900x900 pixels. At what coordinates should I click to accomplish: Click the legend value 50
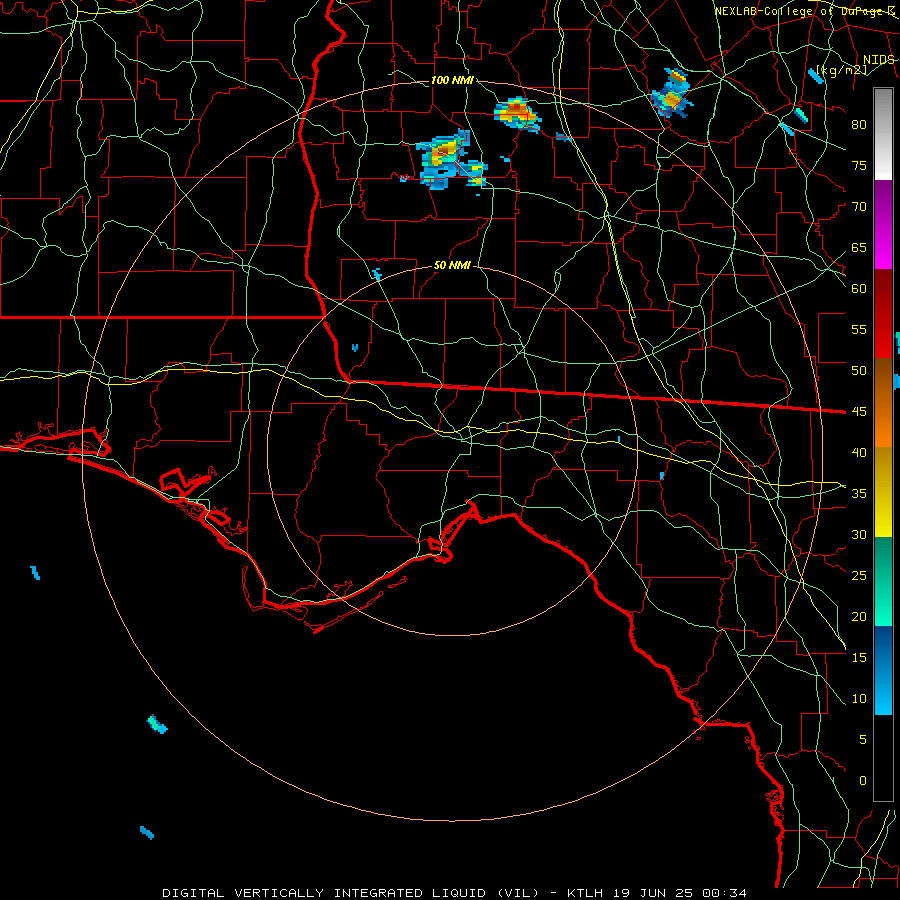pos(859,371)
